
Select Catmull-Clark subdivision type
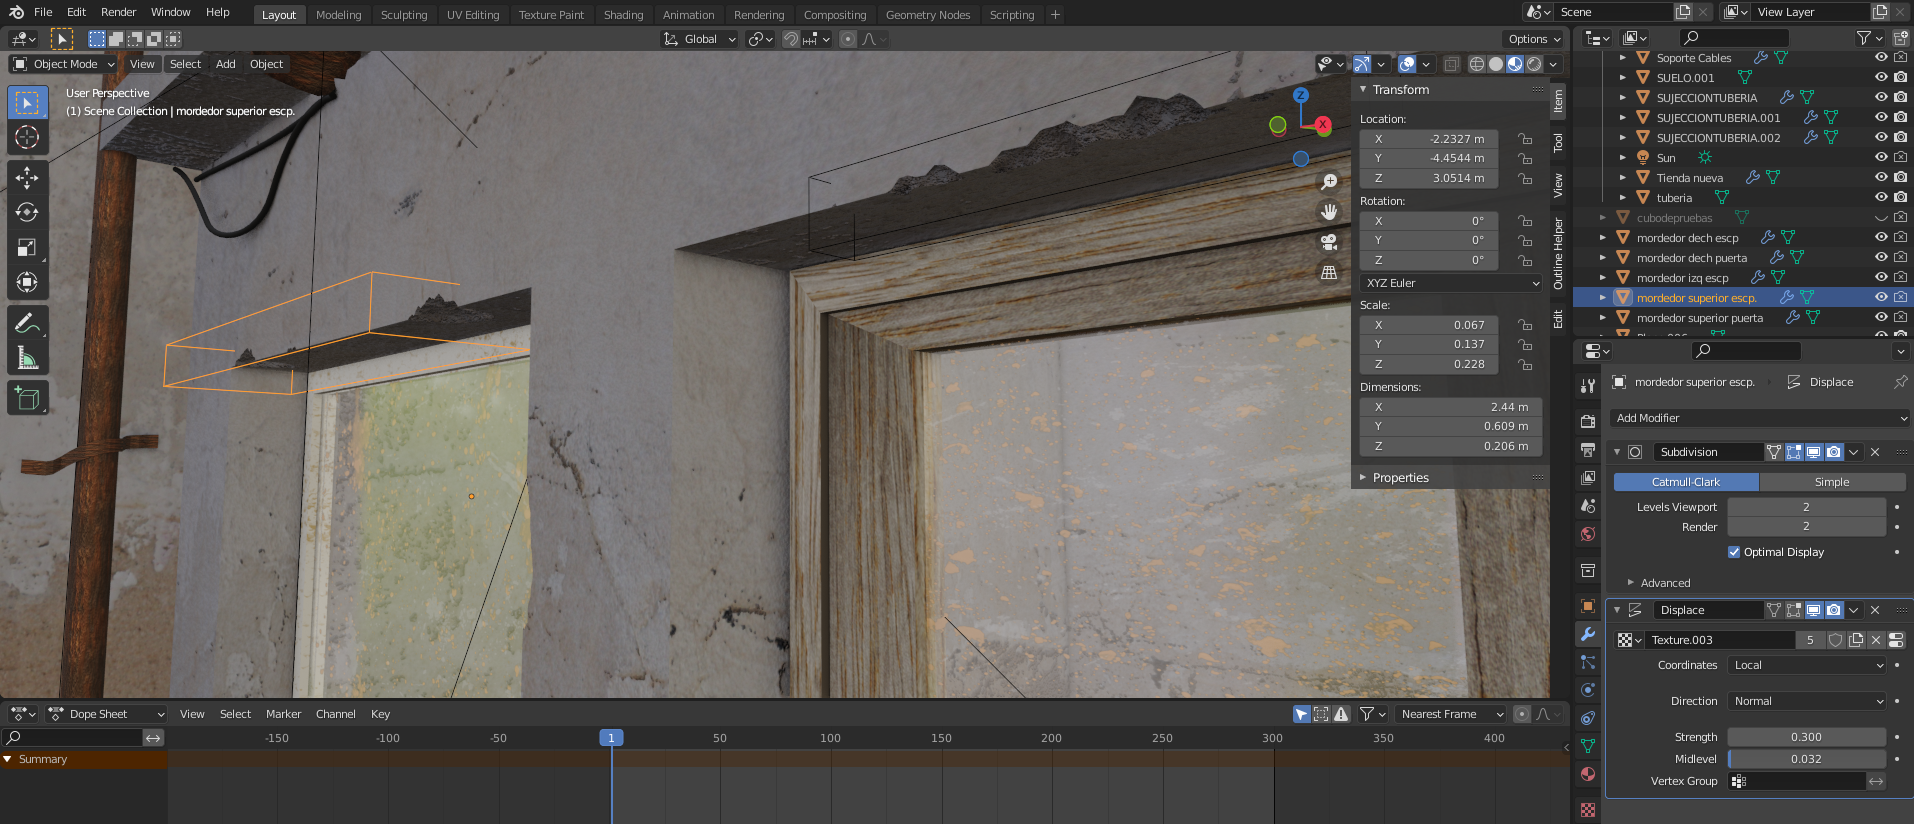tap(1686, 482)
